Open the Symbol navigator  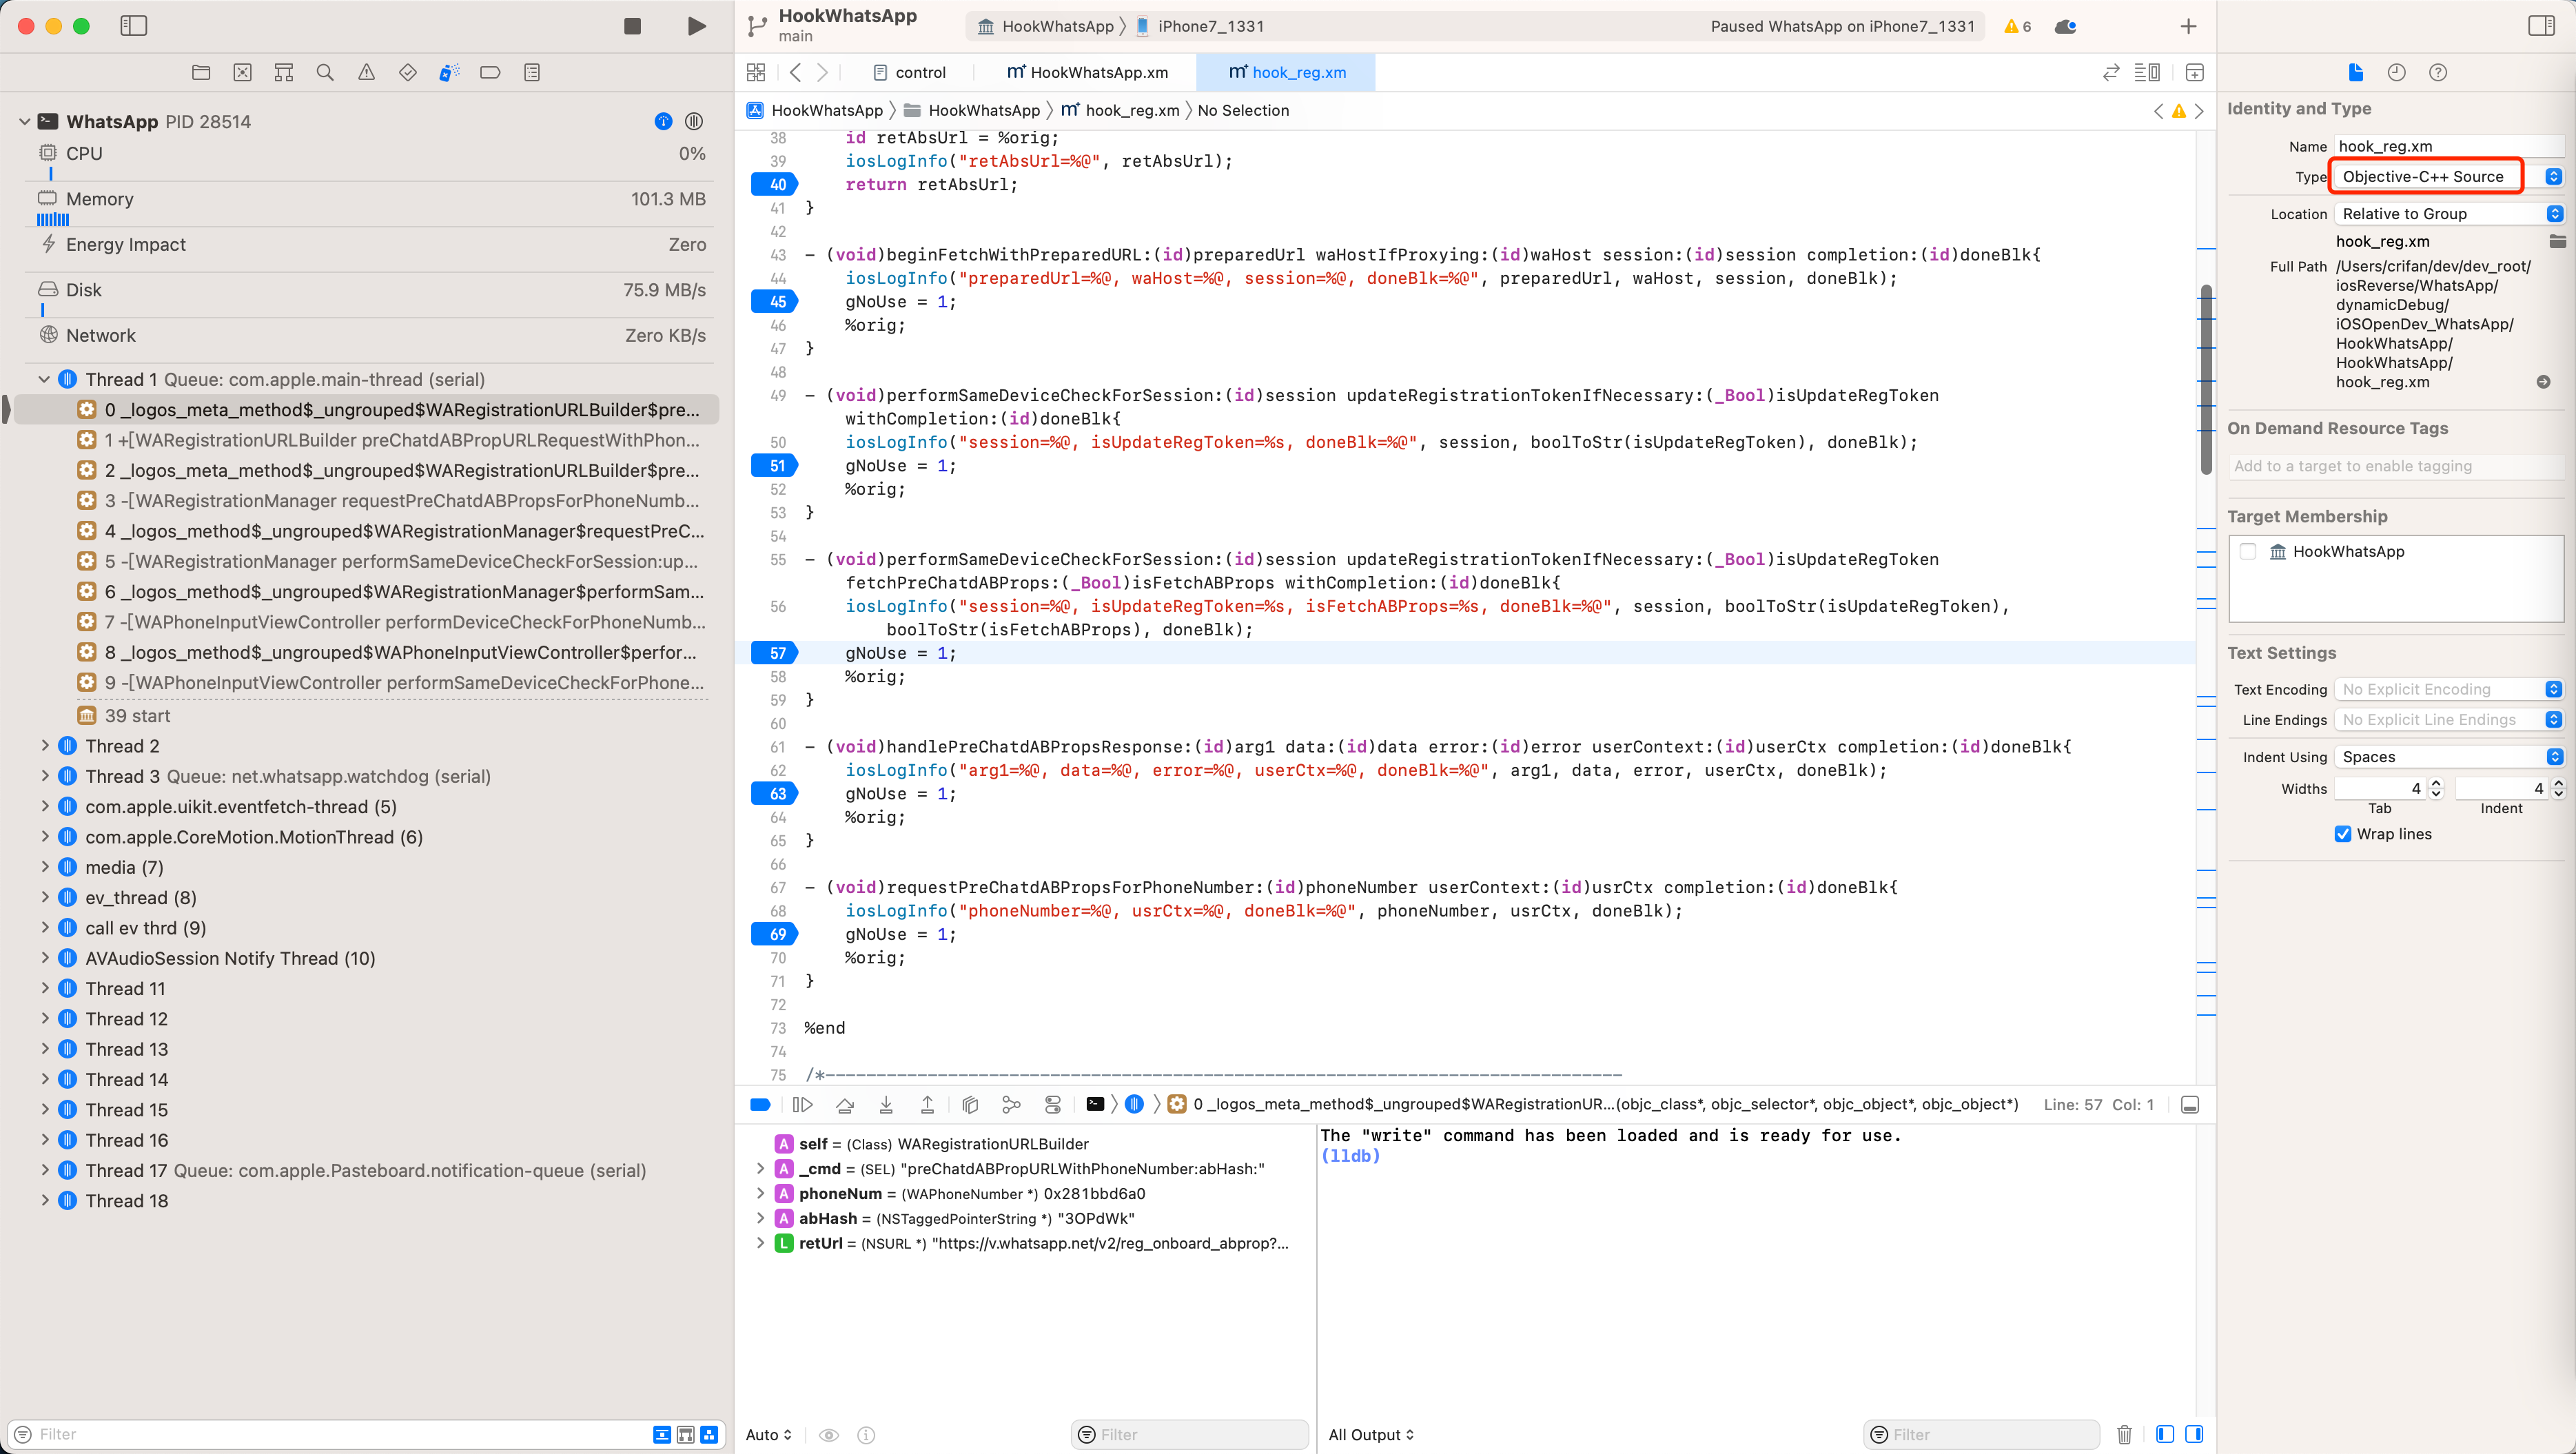[284, 72]
